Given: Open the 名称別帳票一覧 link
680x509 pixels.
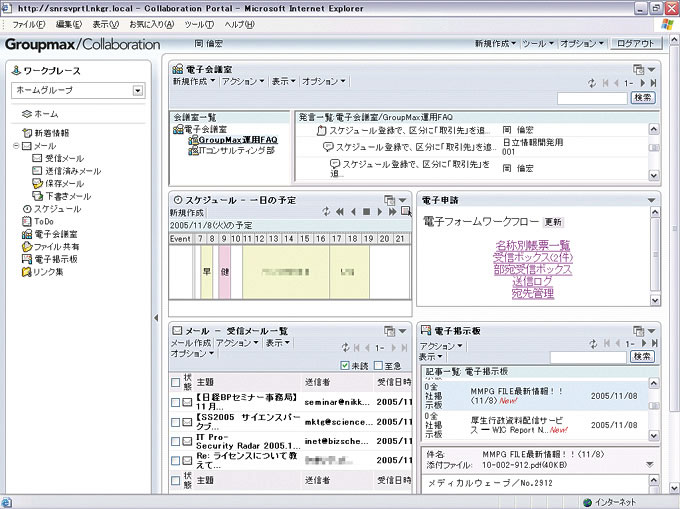Looking at the screenshot, I should (532, 245).
